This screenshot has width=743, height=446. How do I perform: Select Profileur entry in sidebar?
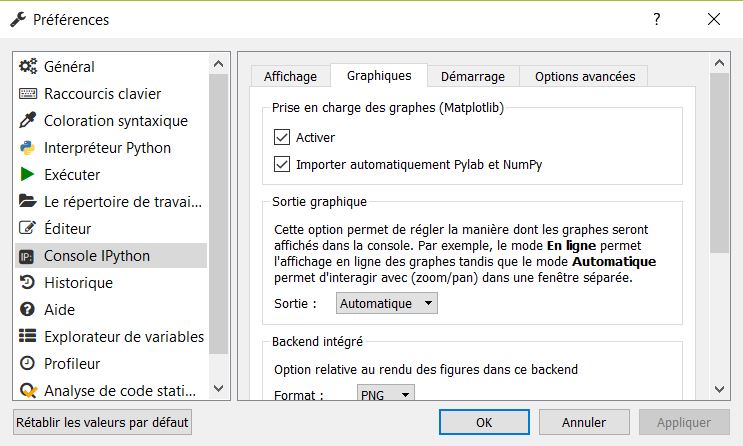[x=111, y=364]
